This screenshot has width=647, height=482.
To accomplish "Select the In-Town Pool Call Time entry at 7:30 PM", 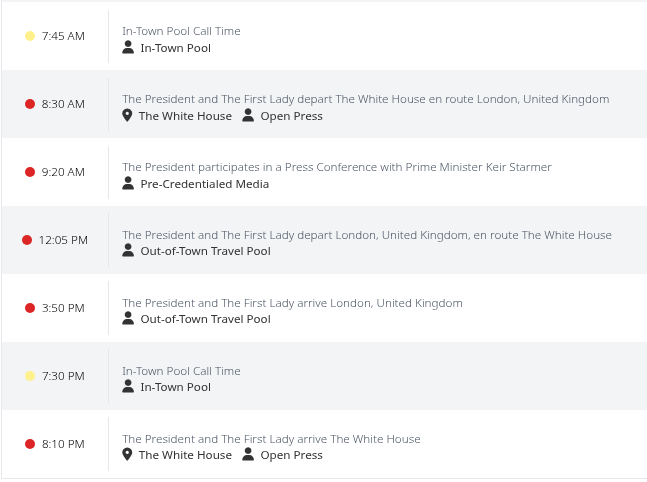I will (x=181, y=371).
